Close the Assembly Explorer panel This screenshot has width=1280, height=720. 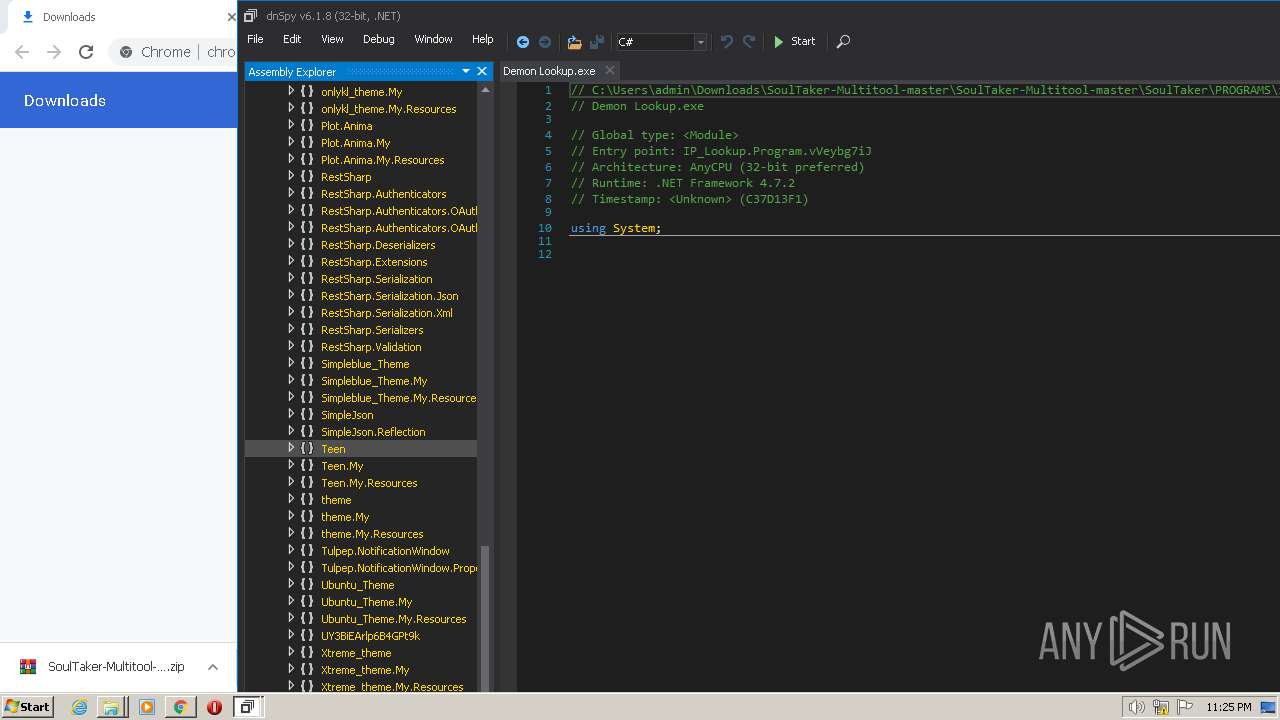tap(482, 71)
